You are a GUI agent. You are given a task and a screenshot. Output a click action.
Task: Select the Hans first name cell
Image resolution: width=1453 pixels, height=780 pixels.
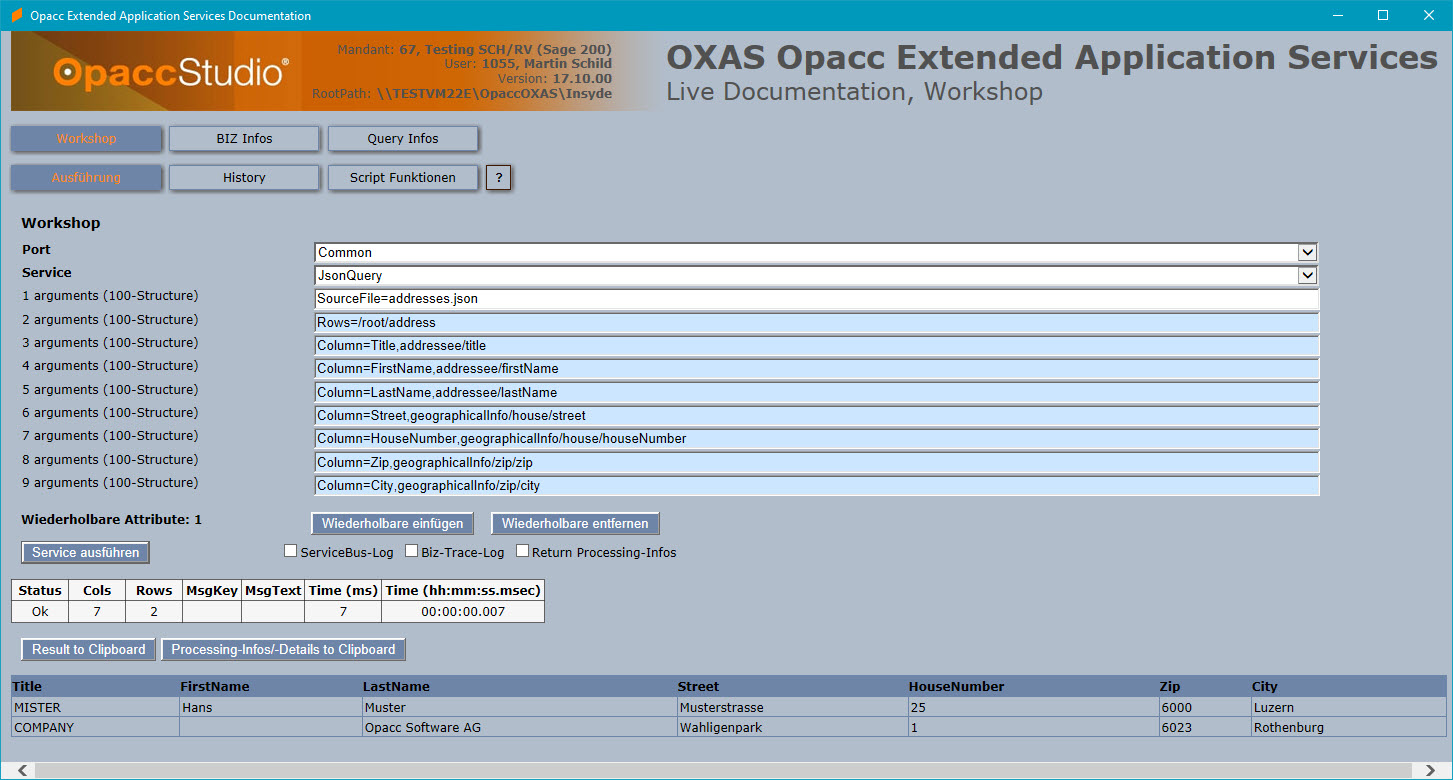coord(270,707)
